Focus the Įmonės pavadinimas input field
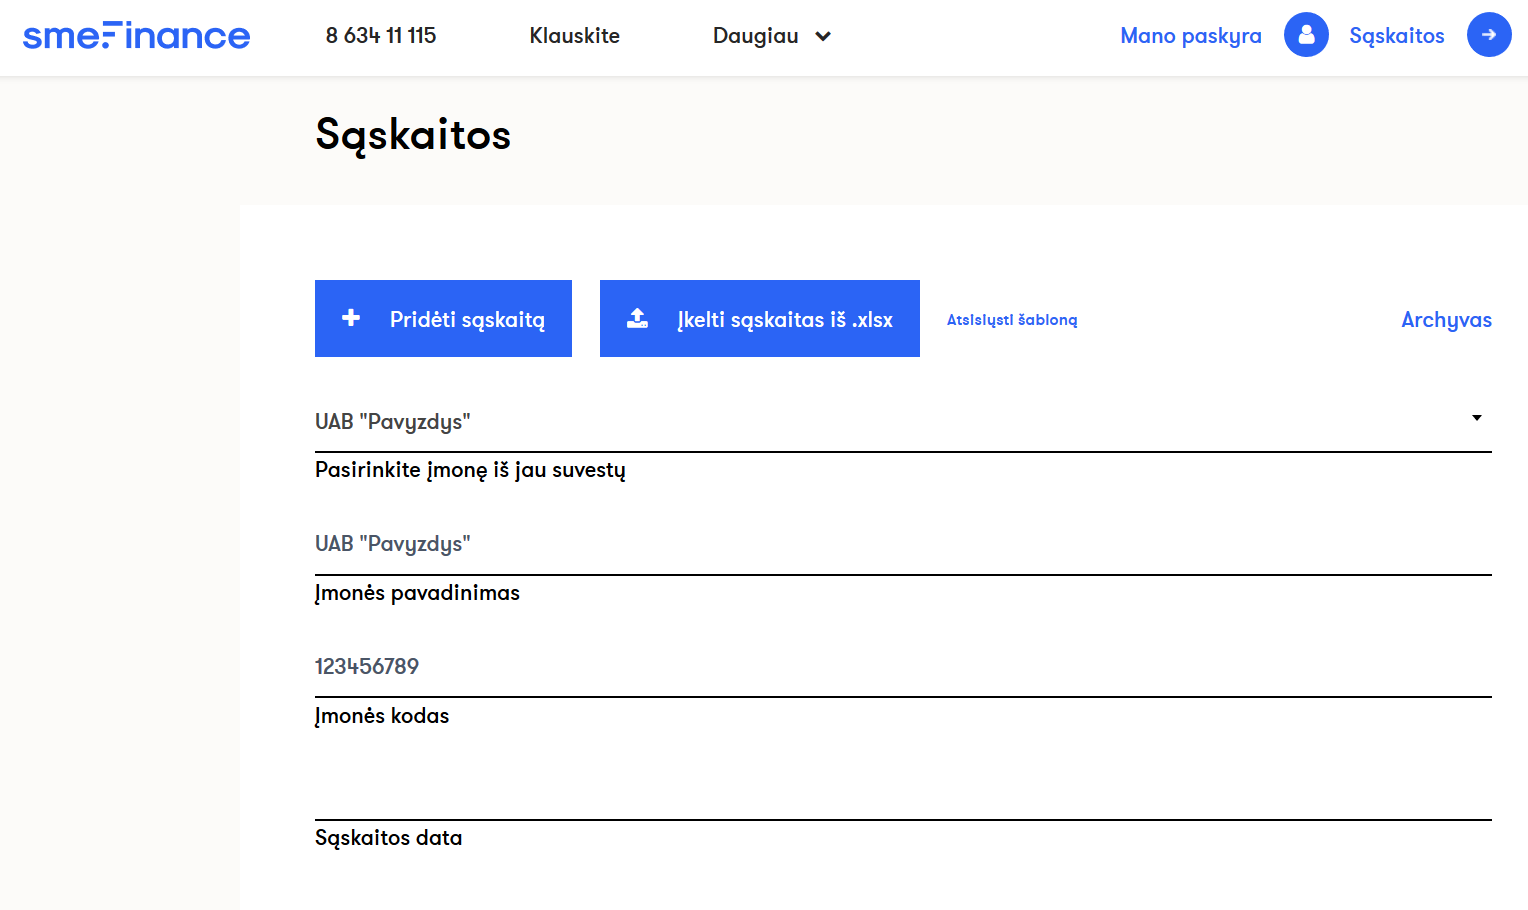1528x910 pixels. pos(903,544)
